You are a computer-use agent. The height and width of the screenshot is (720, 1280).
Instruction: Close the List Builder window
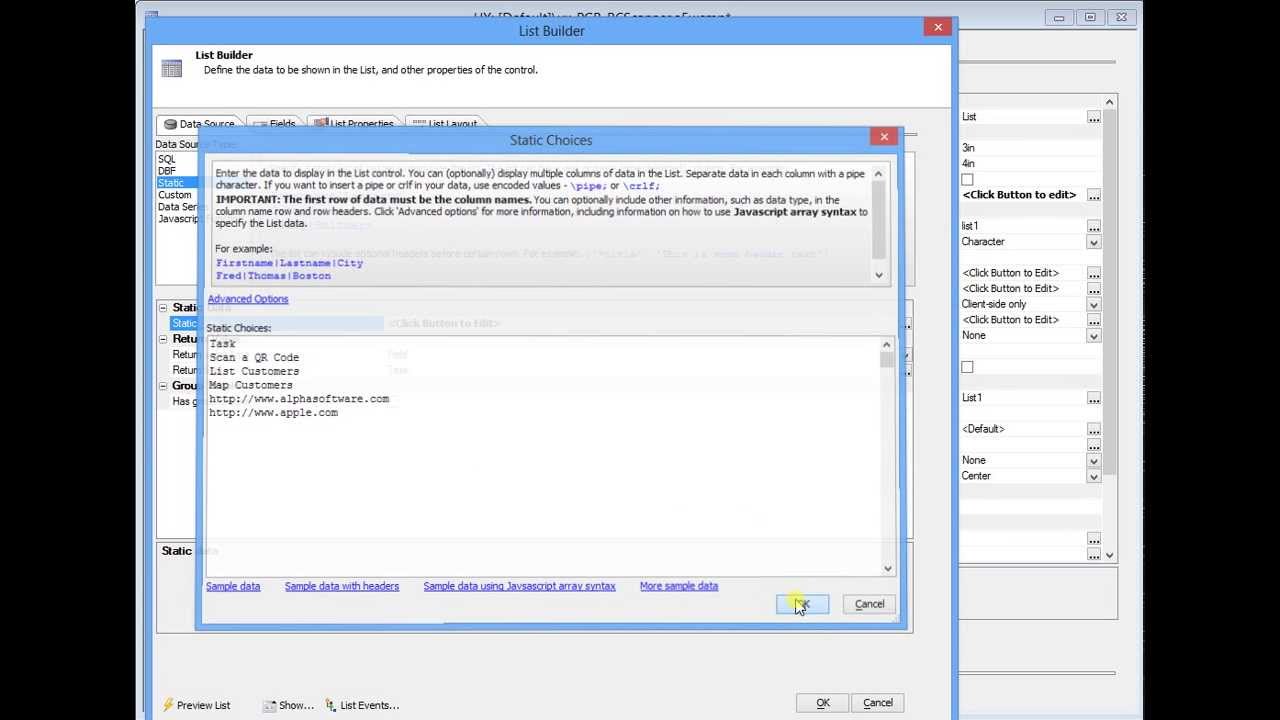(938, 27)
